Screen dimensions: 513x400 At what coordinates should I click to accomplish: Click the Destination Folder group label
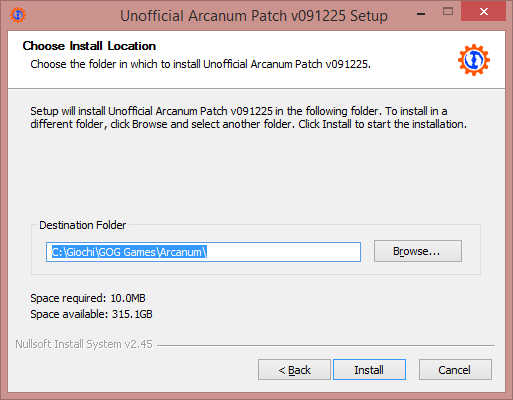[x=83, y=225]
